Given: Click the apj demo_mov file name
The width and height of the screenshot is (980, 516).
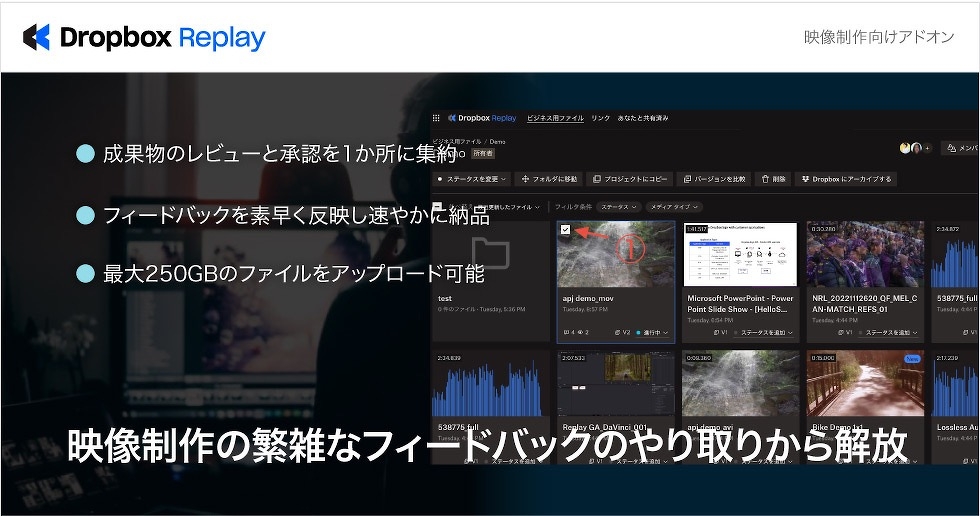Looking at the screenshot, I should pyautogui.click(x=588, y=299).
